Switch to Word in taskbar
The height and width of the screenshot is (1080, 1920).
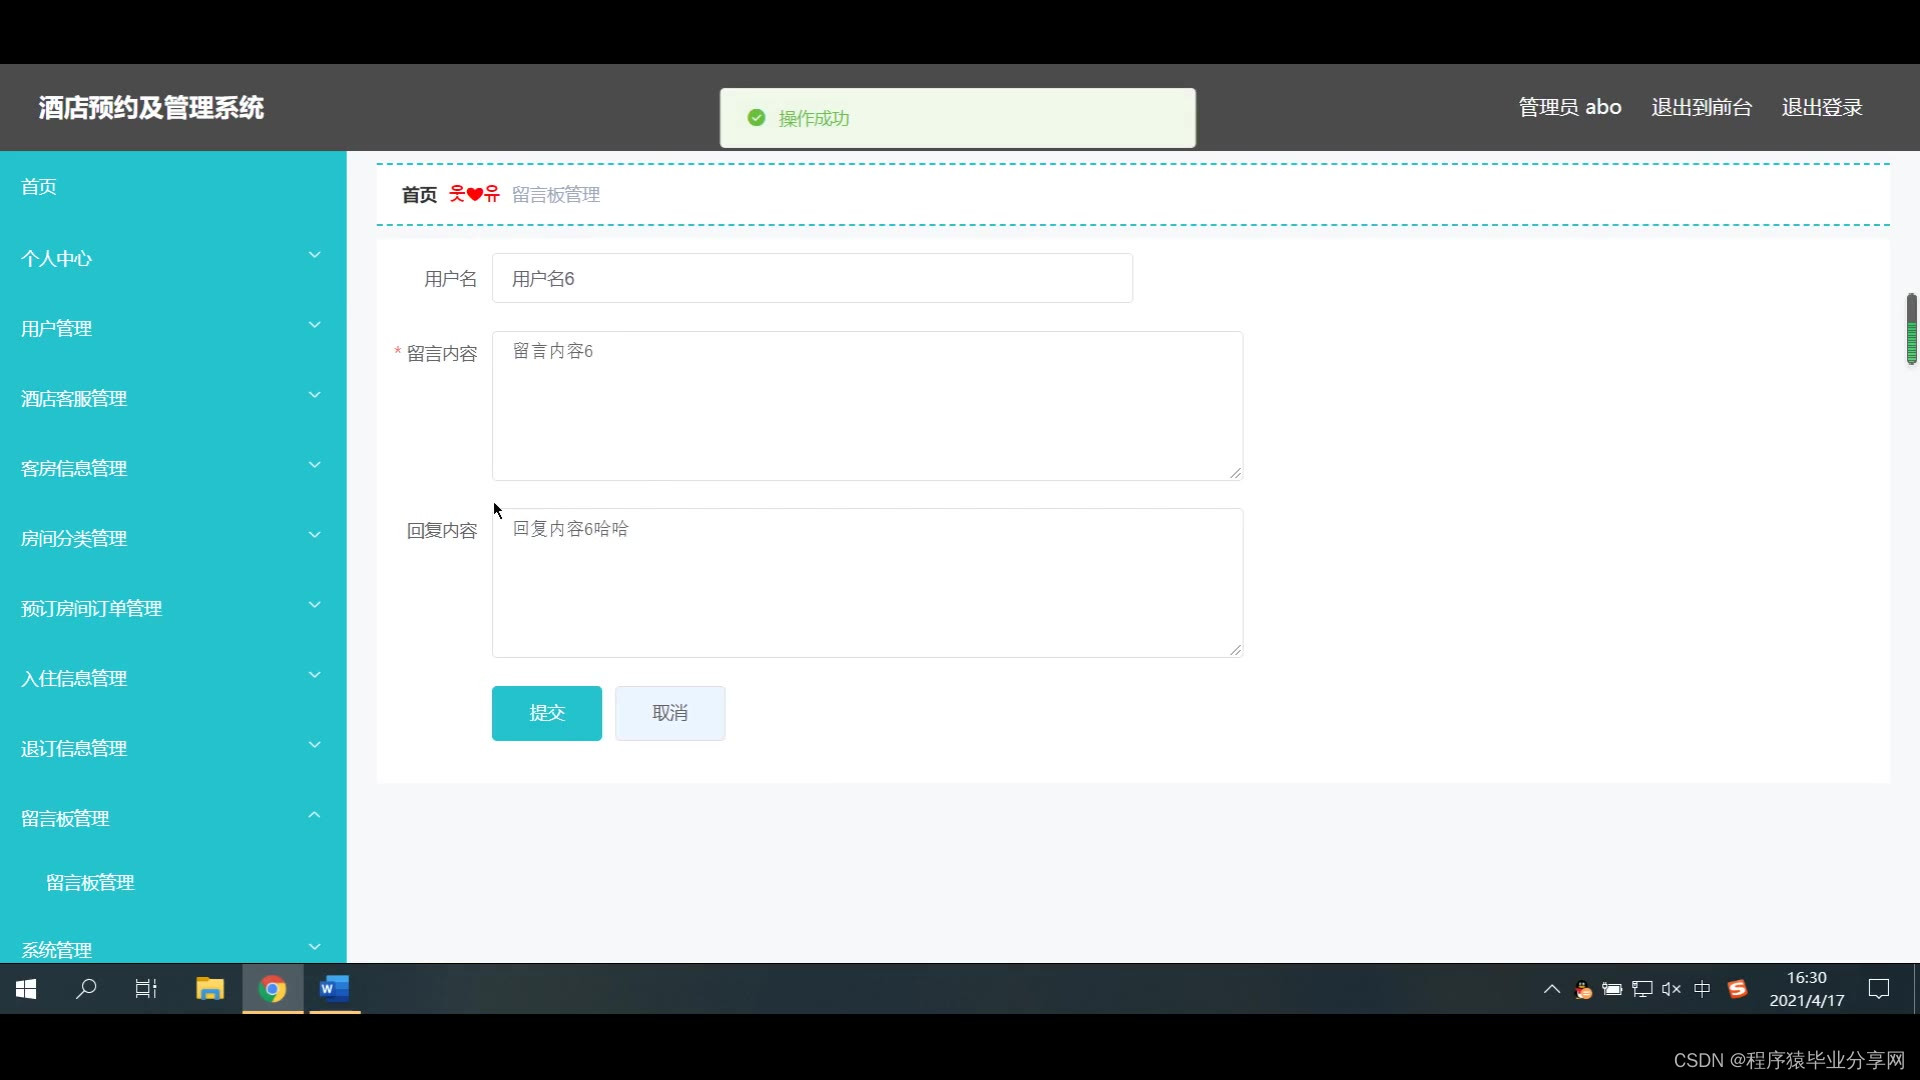334,989
